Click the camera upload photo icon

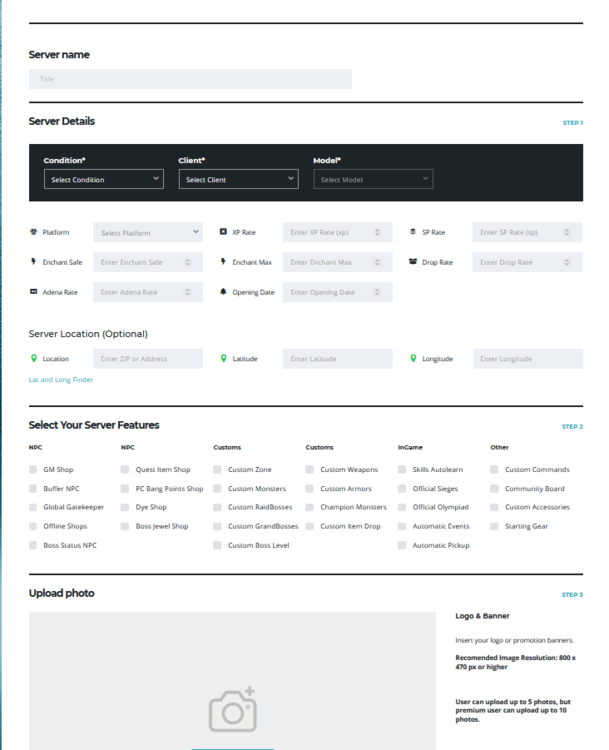[x=232, y=710]
